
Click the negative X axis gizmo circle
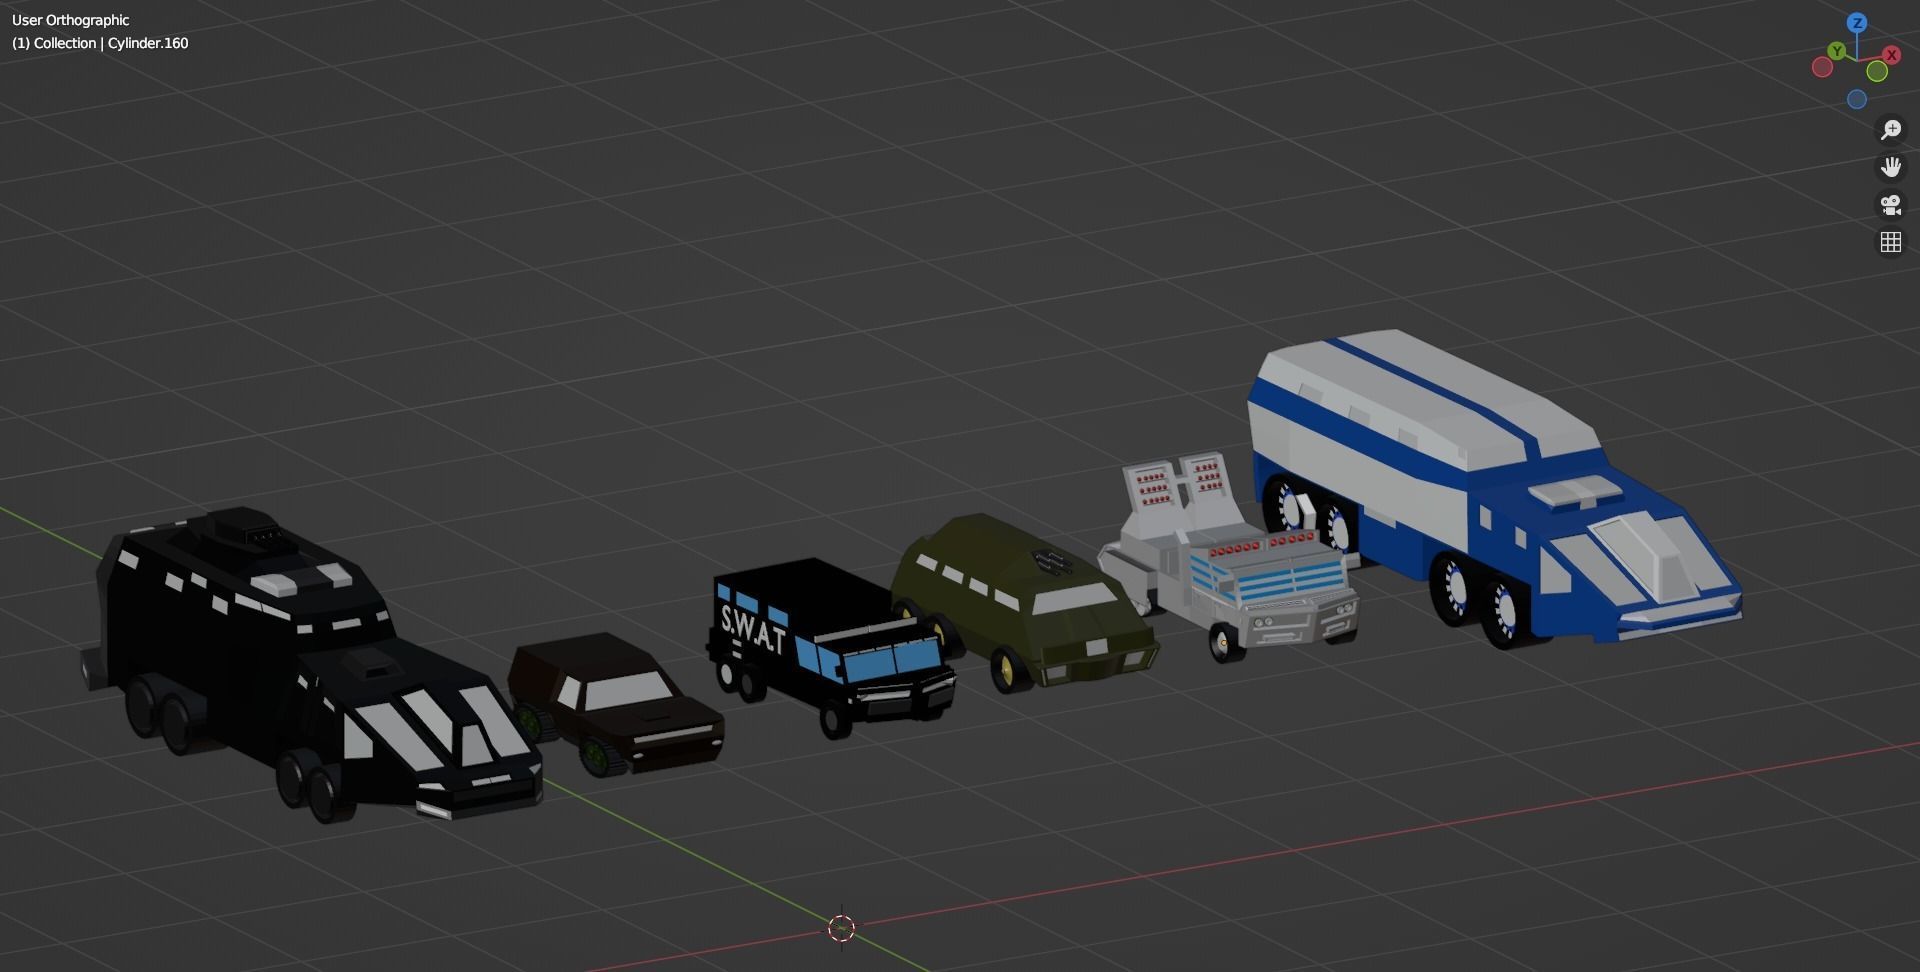(x=1822, y=67)
